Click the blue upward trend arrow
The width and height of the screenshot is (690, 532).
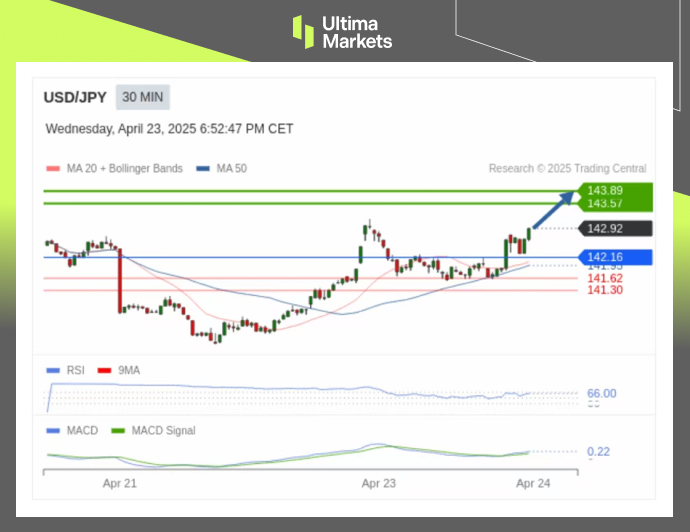point(555,211)
